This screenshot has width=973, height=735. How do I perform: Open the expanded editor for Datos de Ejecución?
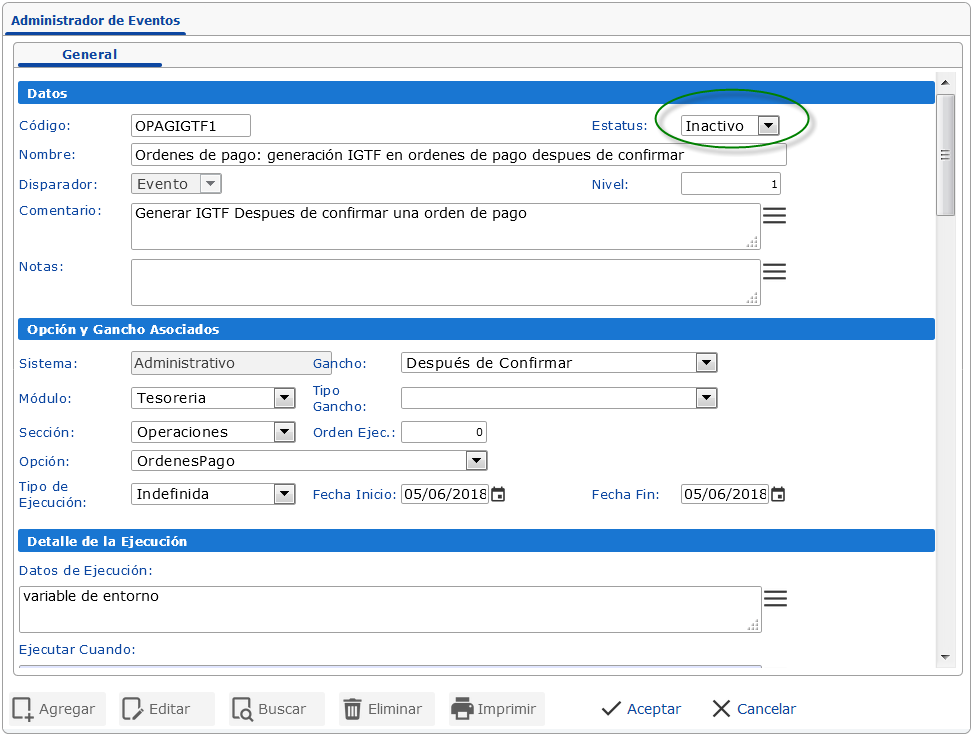click(775, 597)
